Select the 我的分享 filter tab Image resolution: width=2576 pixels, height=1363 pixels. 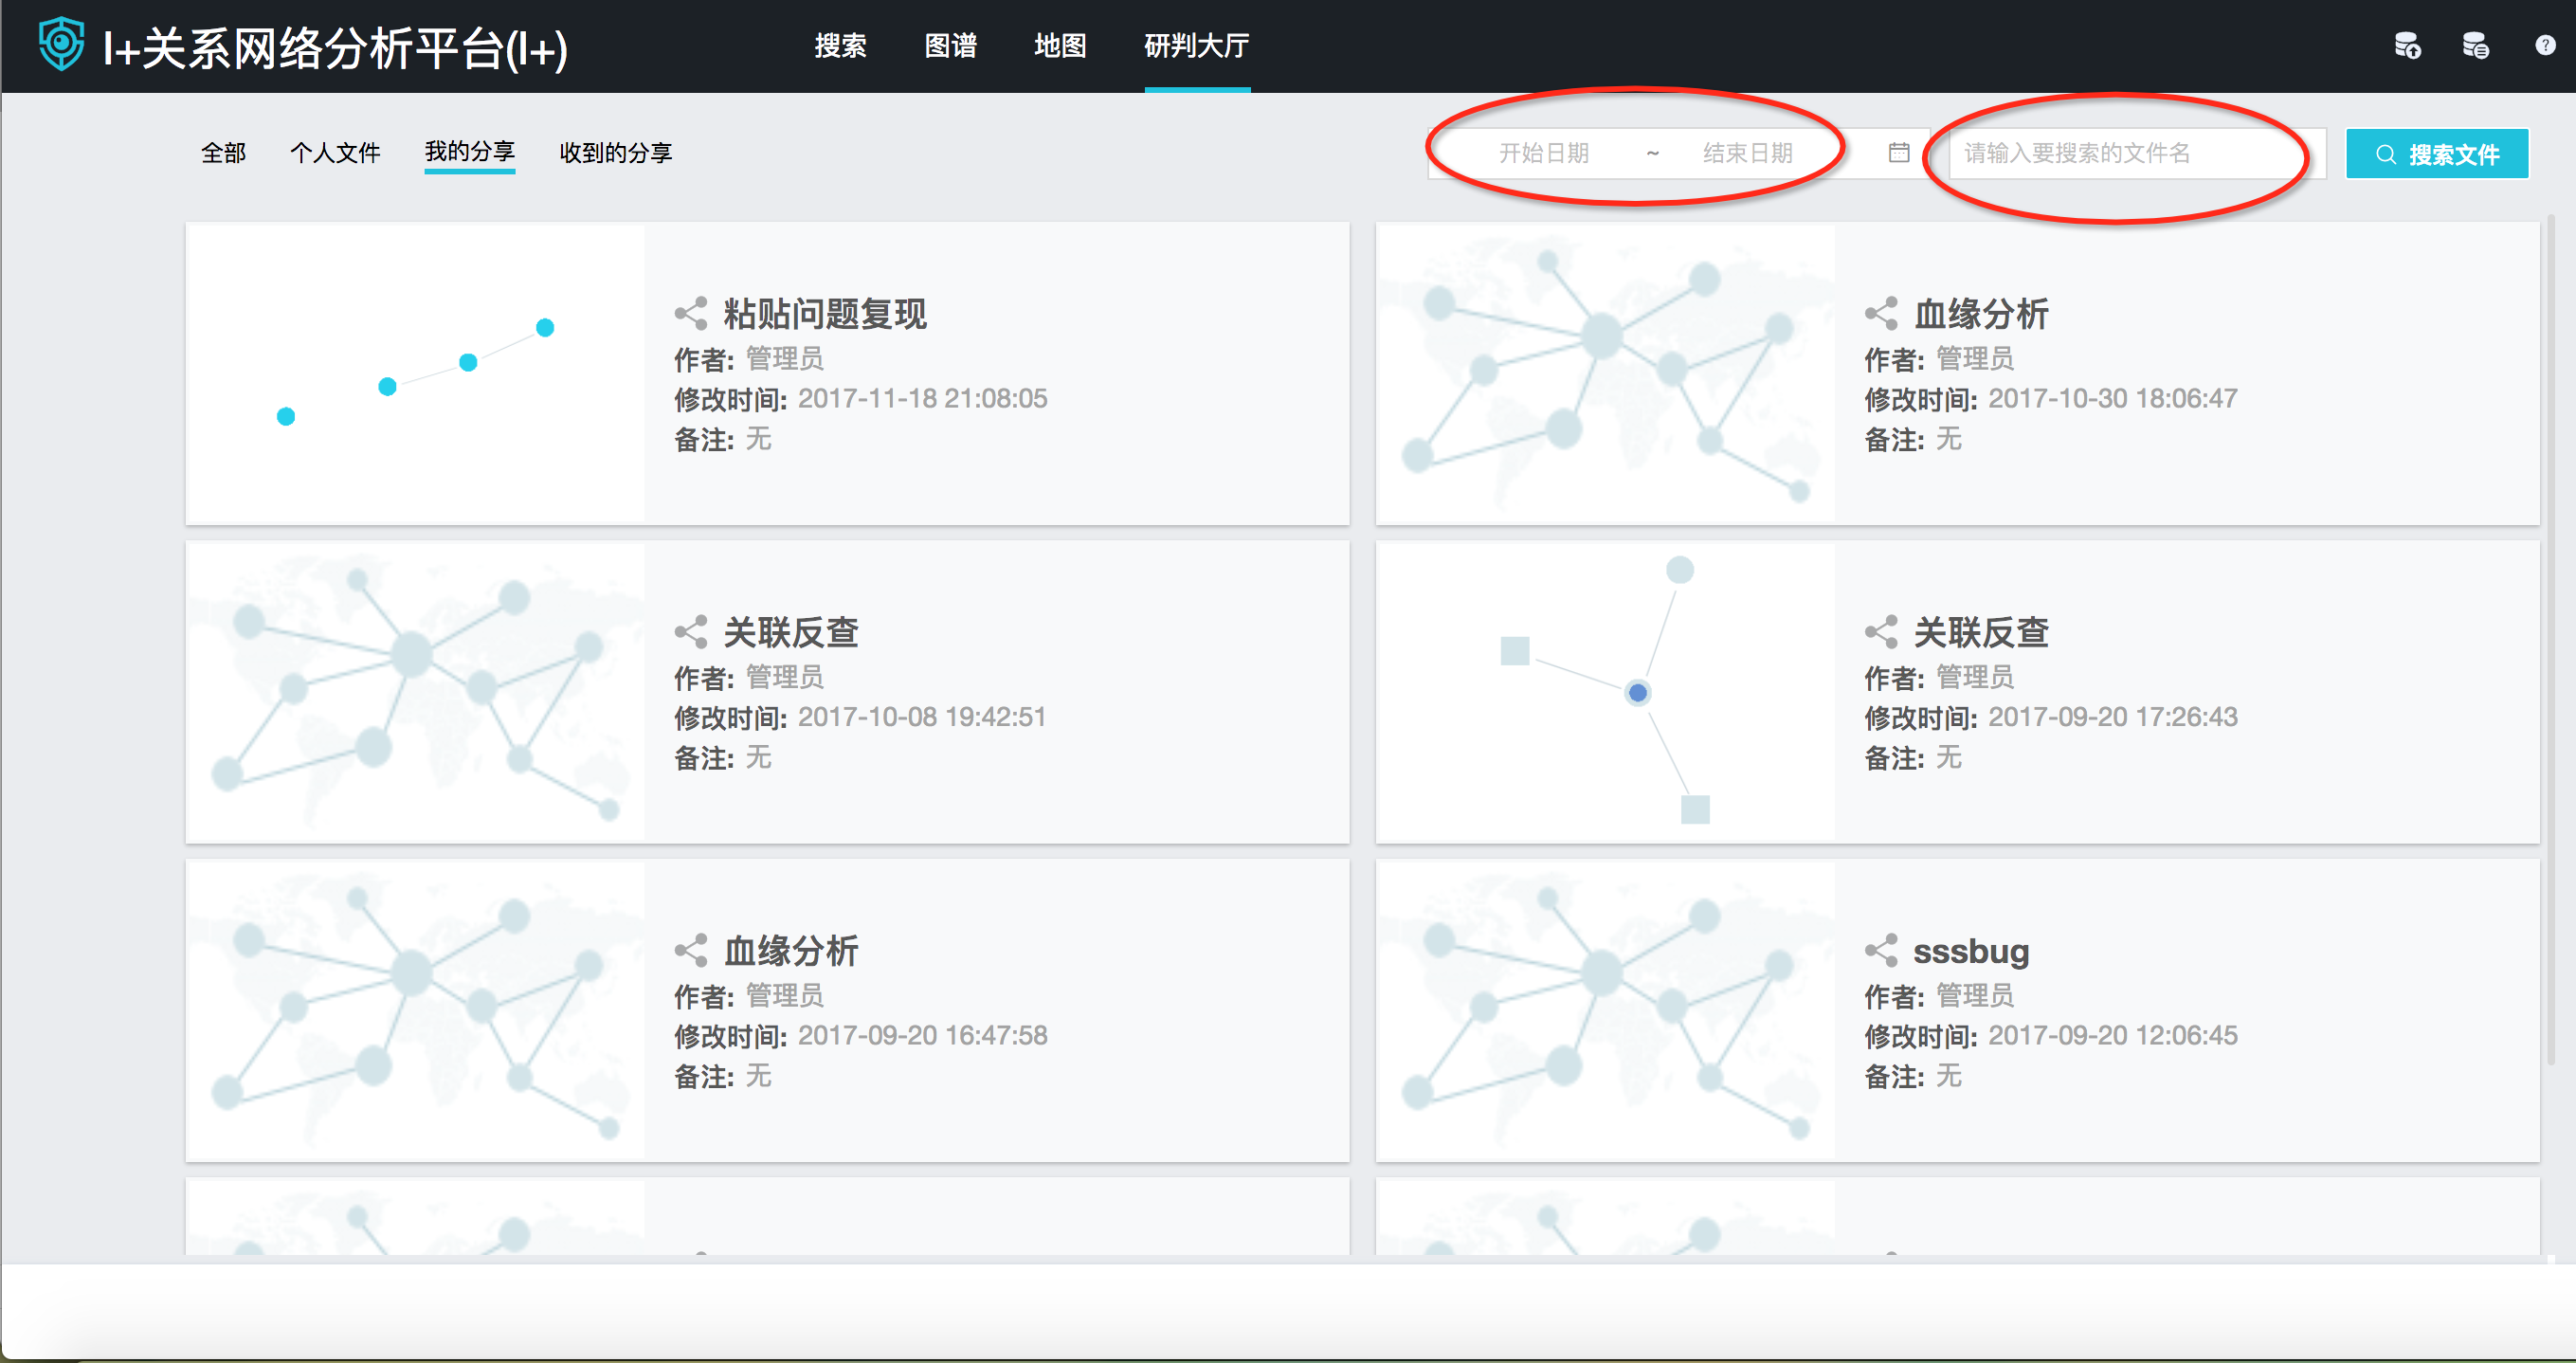click(x=470, y=152)
